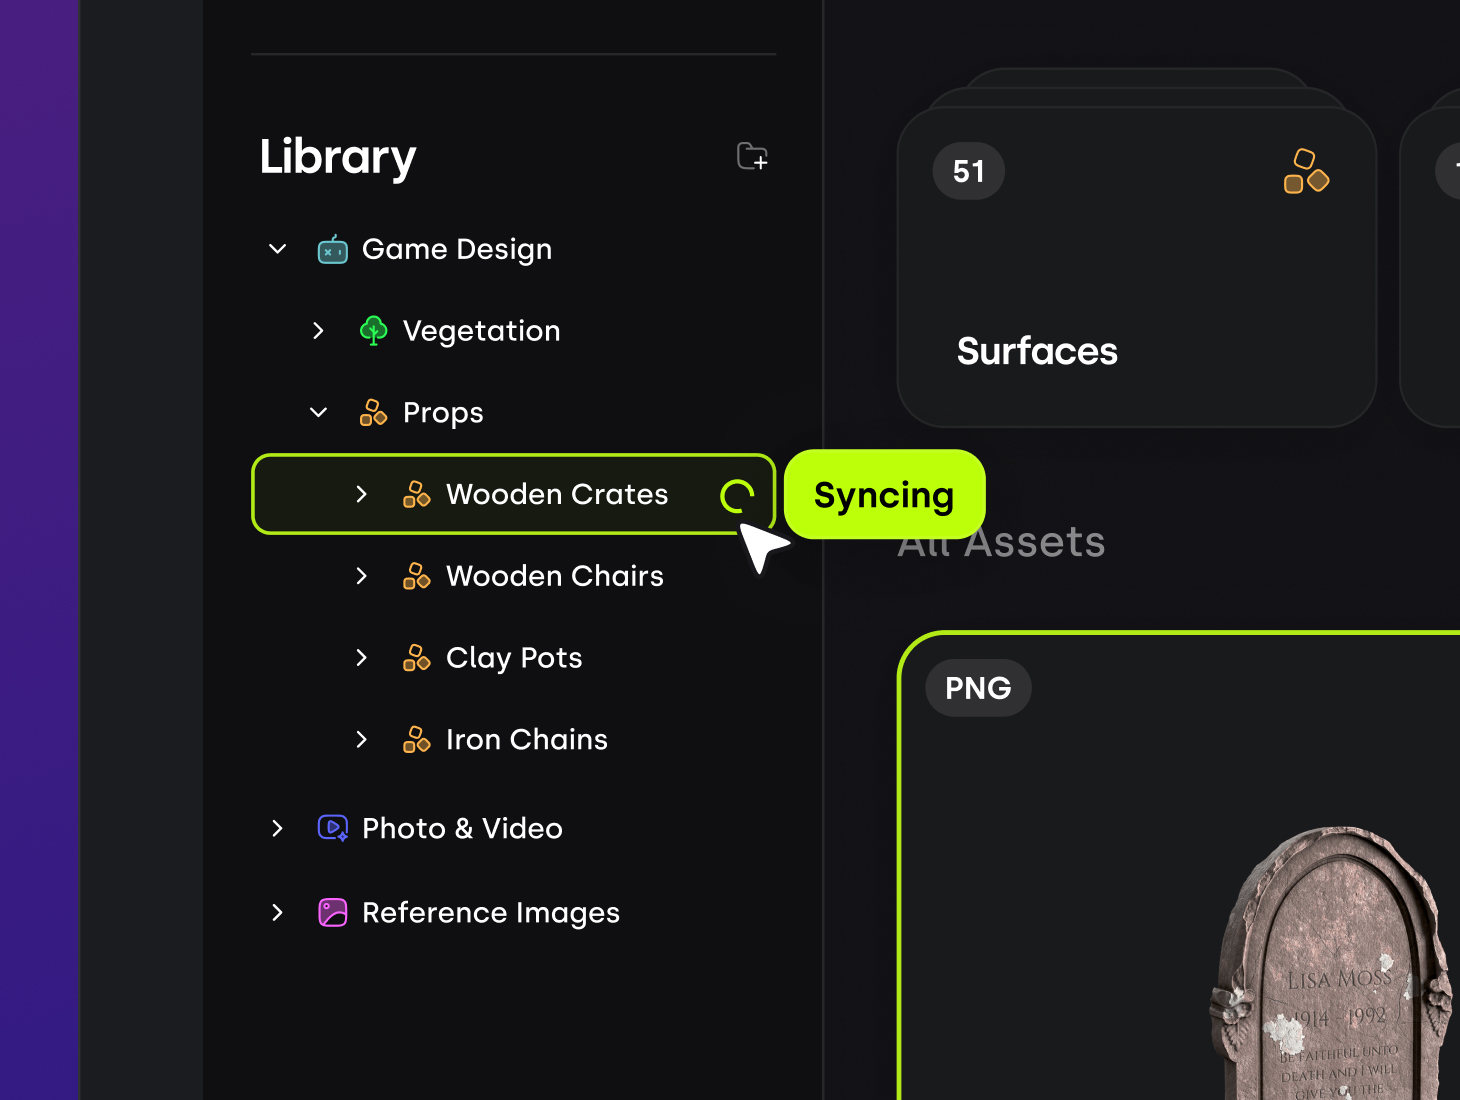Collapse the Props section

(317, 412)
